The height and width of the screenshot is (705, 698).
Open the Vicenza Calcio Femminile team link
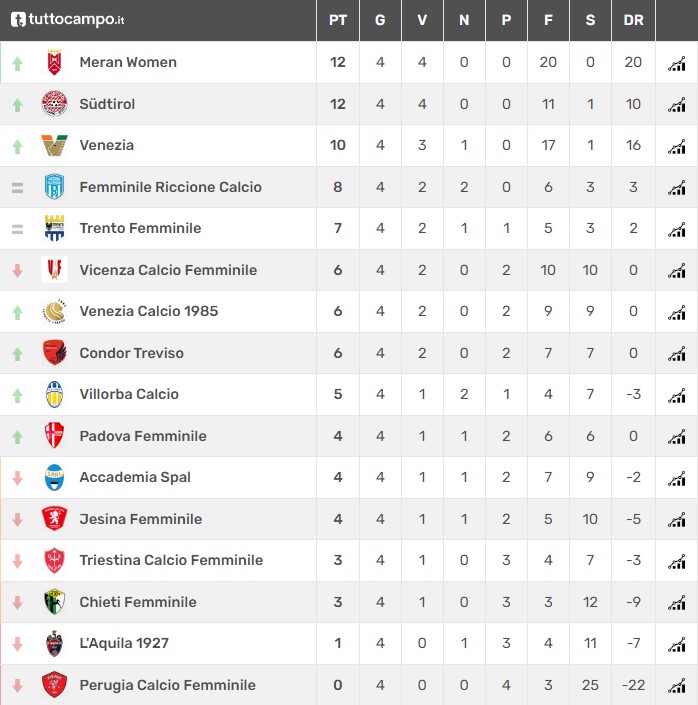(x=168, y=270)
